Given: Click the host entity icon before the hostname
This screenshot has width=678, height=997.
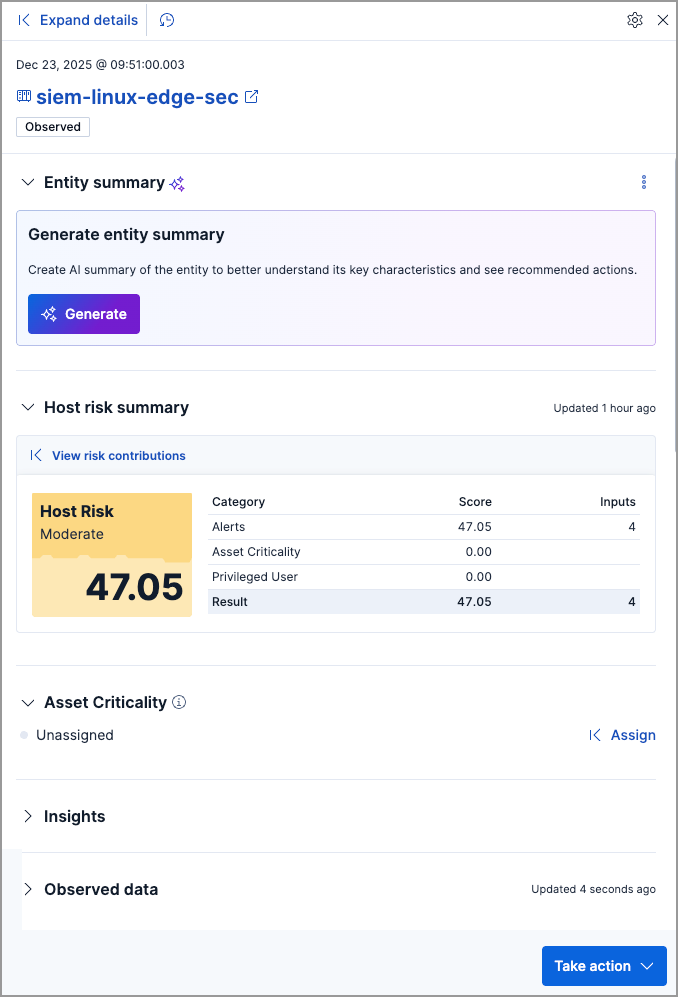Looking at the screenshot, I should click(22, 96).
